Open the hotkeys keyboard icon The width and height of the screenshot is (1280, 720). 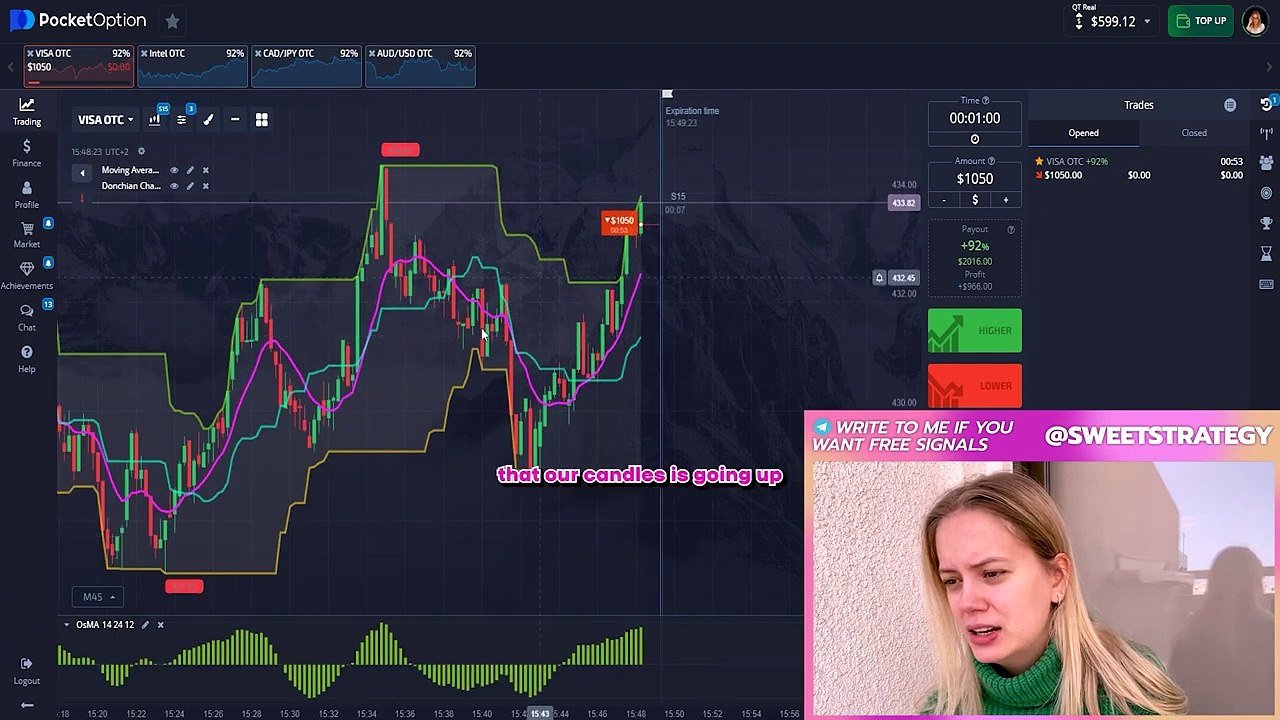coord(1266,284)
